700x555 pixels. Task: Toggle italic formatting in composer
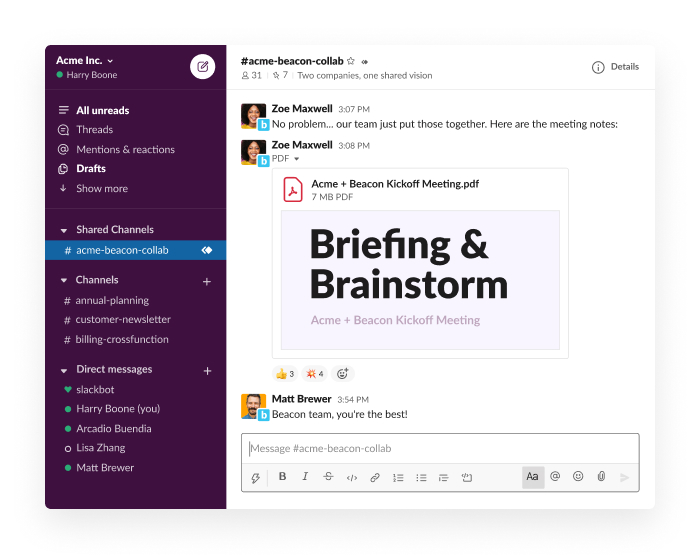pos(305,477)
